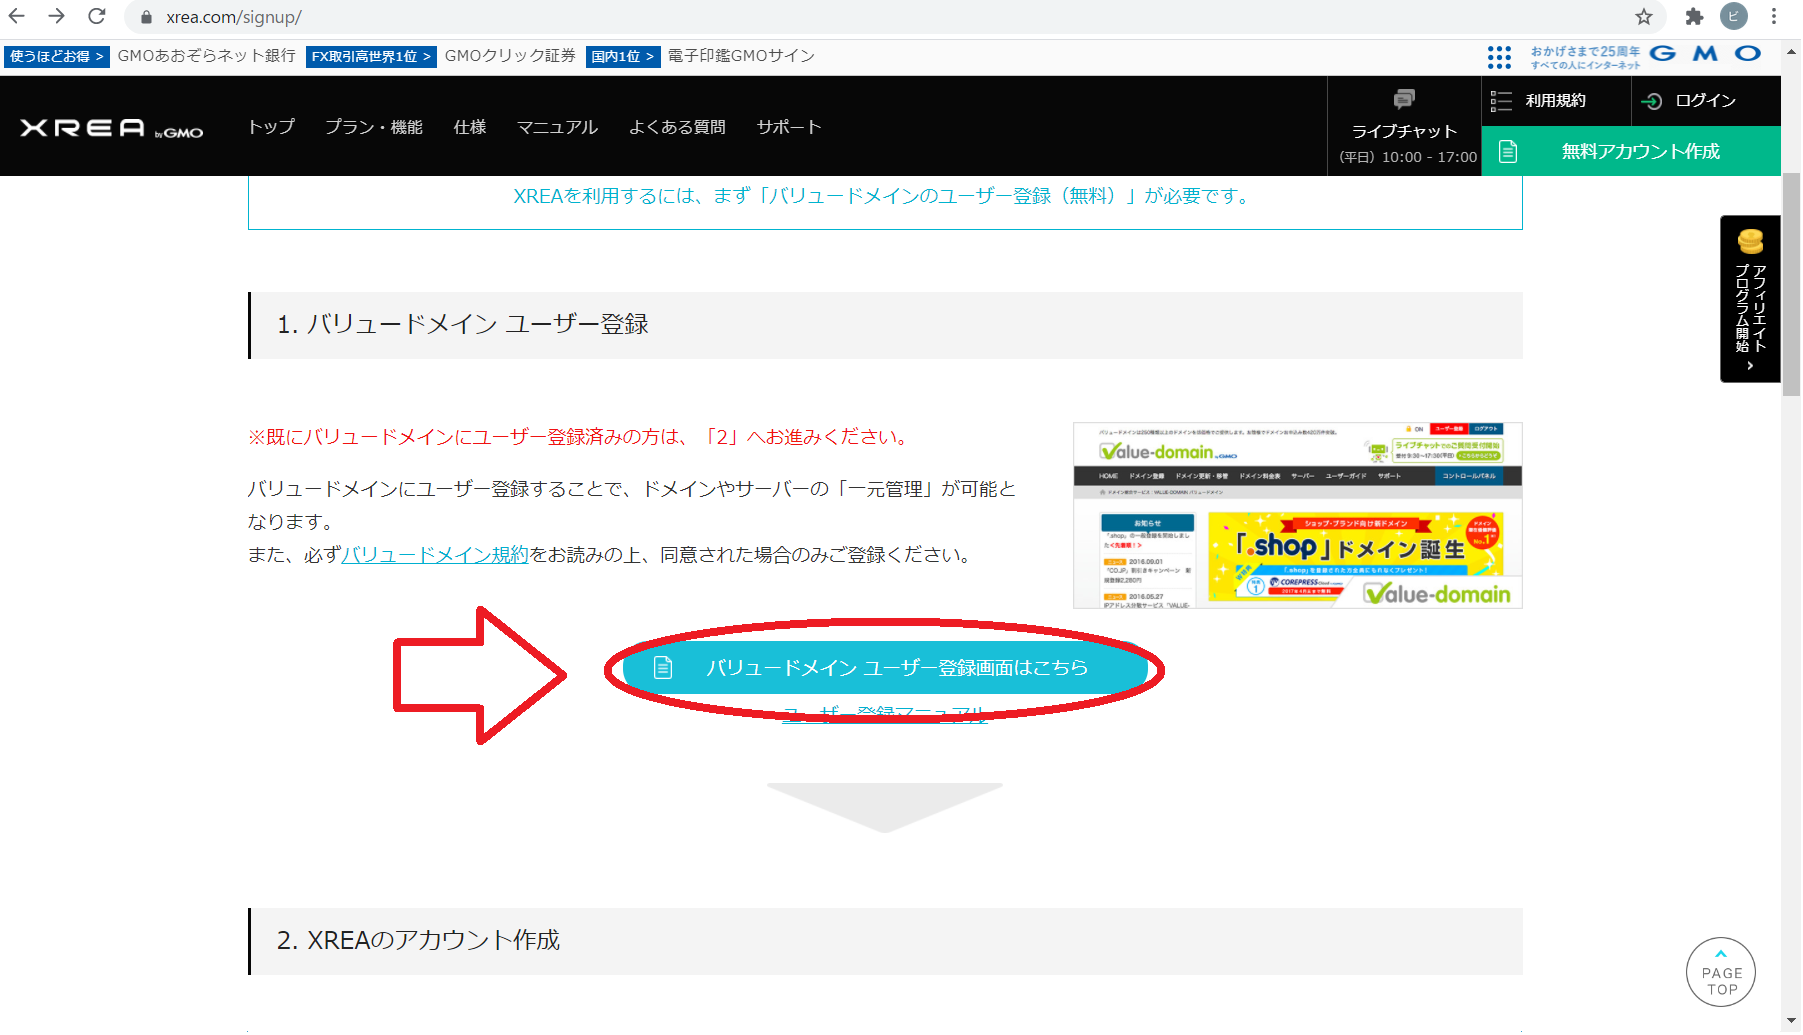Open the バリュードメイン規約 link

[435, 555]
